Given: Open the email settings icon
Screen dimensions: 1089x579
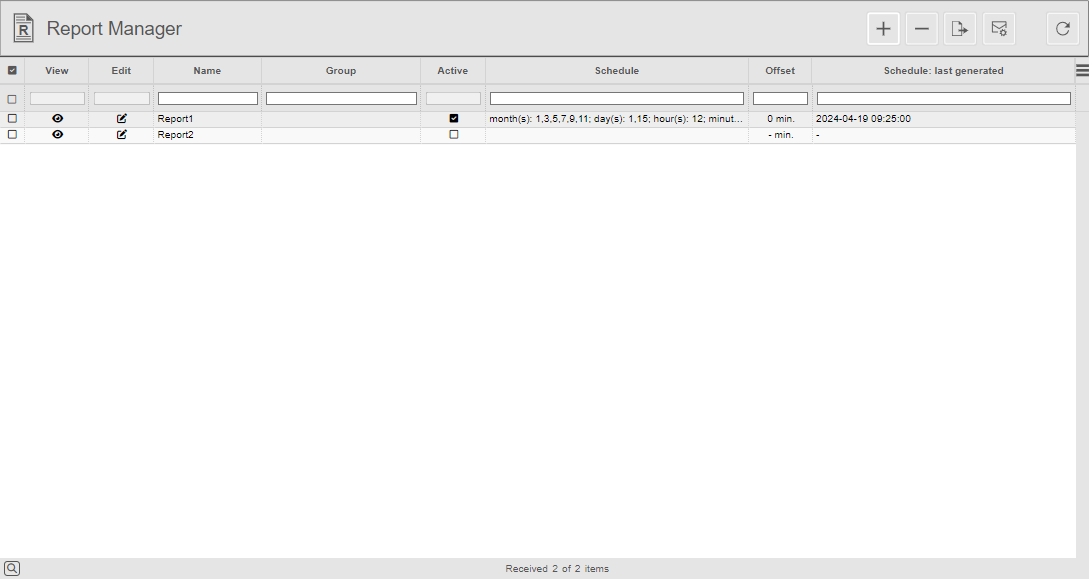Looking at the screenshot, I should [x=998, y=28].
